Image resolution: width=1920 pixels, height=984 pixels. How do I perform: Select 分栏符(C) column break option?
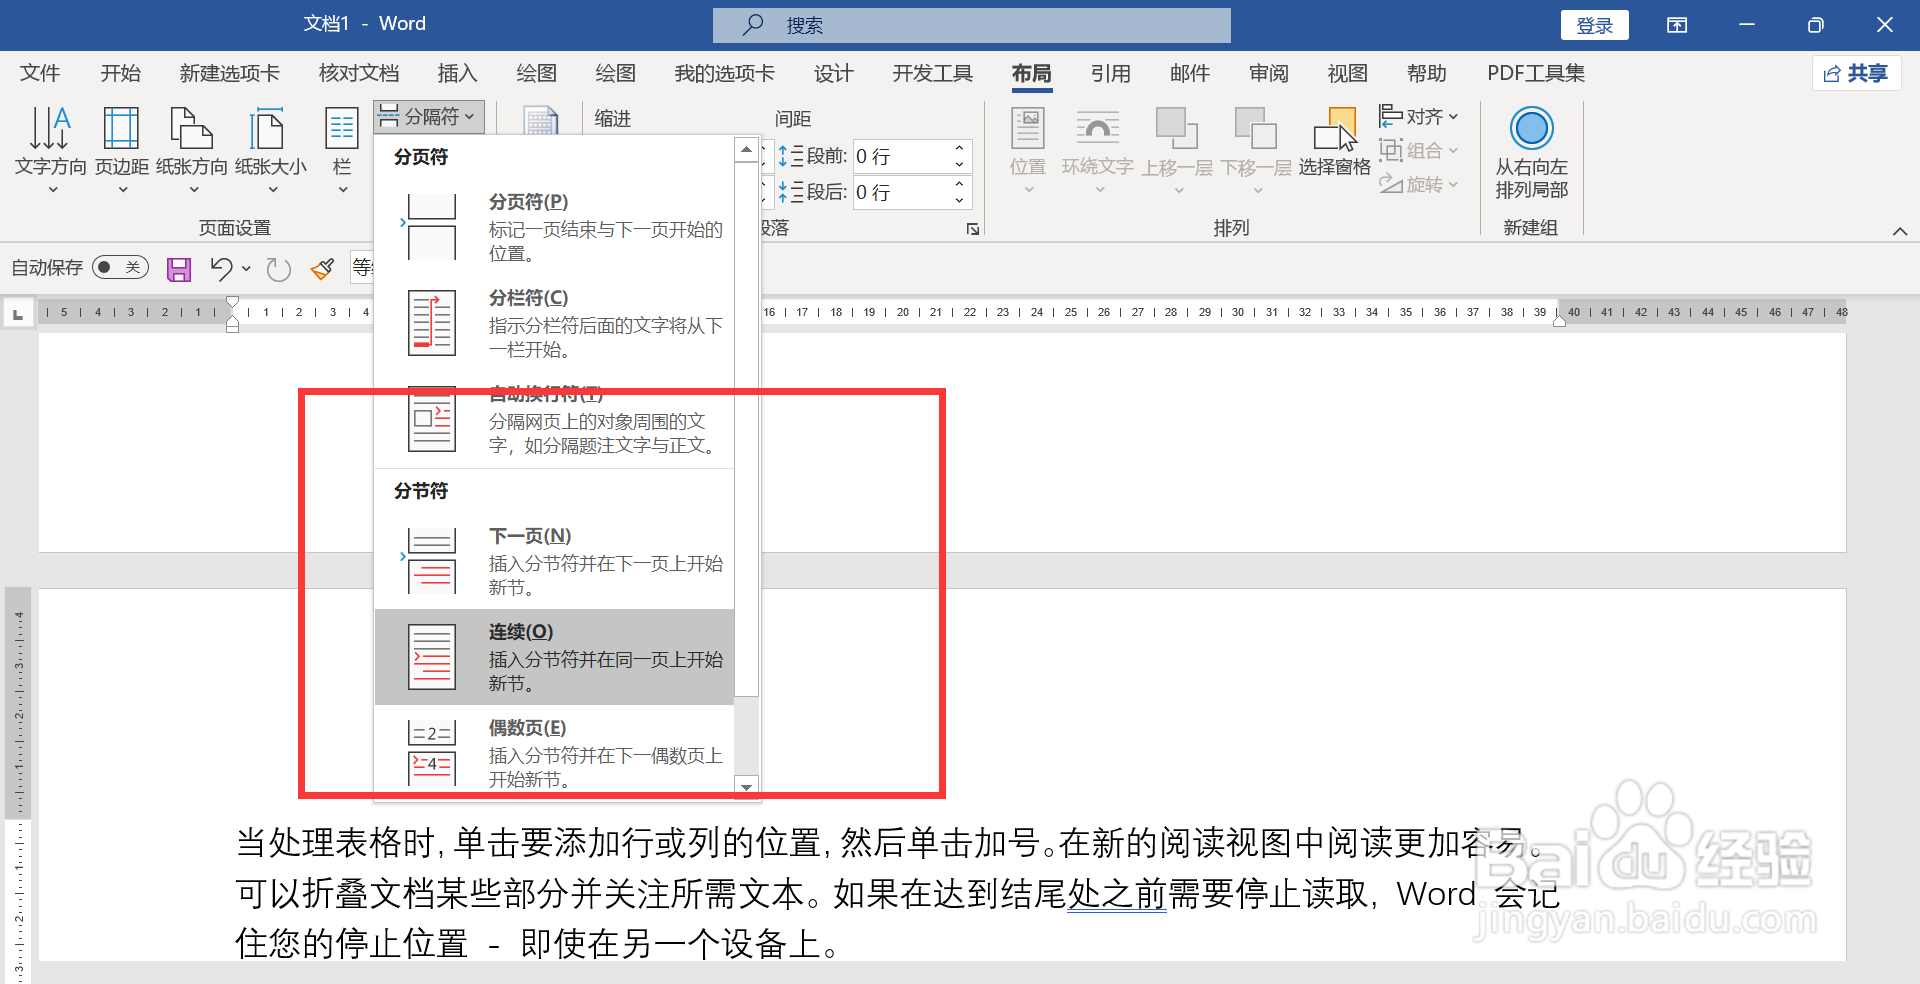tap(555, 324)
